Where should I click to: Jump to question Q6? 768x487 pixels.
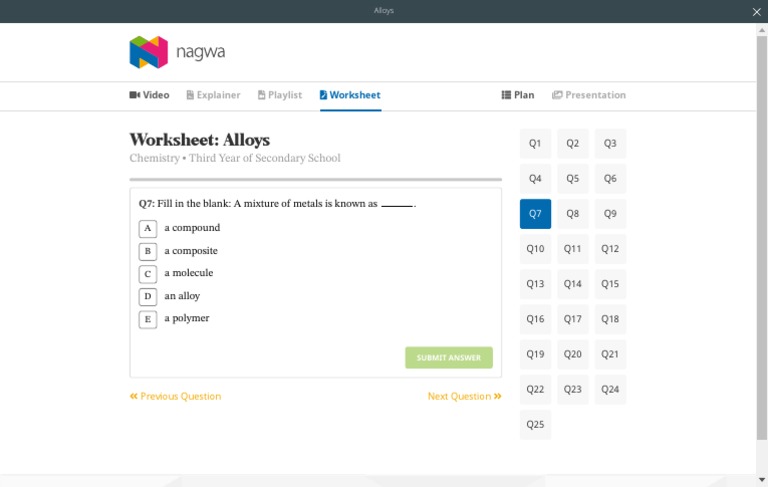click(x=610, y=179)
